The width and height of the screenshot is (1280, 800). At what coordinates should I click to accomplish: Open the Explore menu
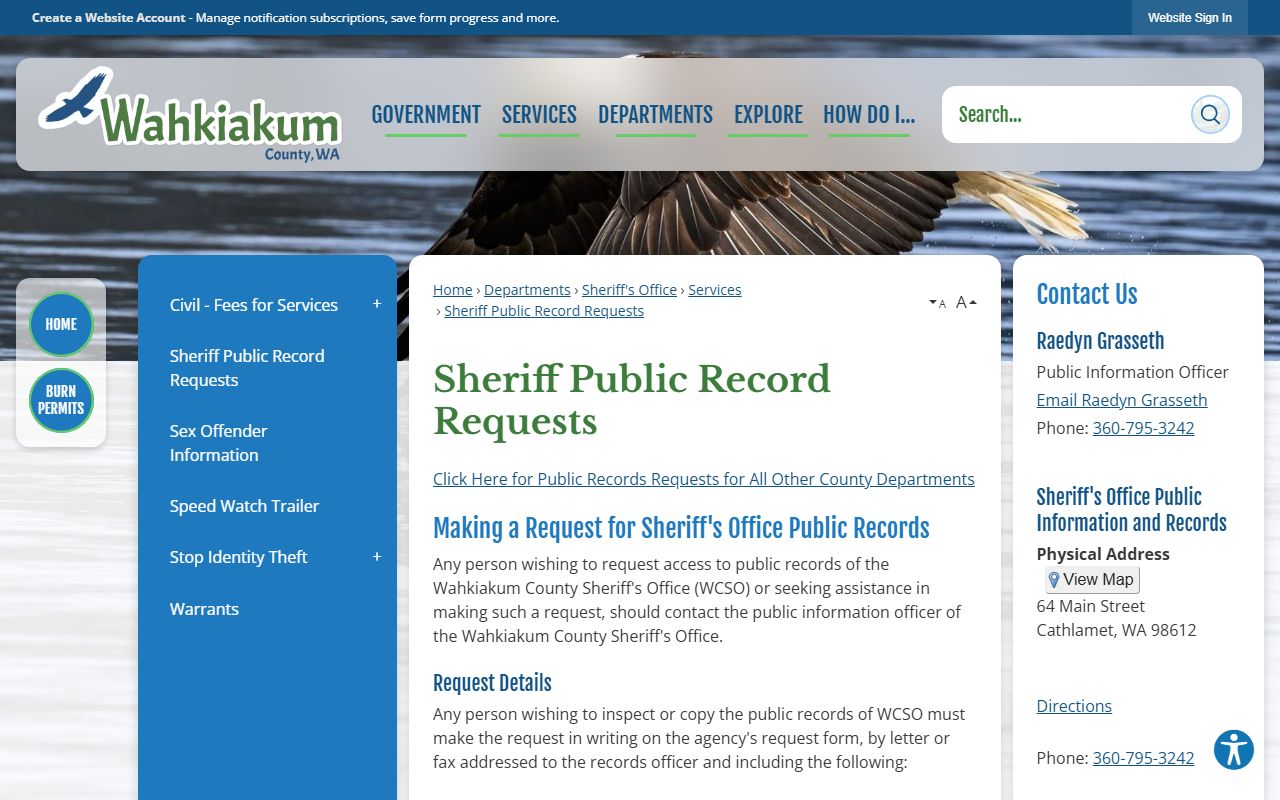(768, 115)
